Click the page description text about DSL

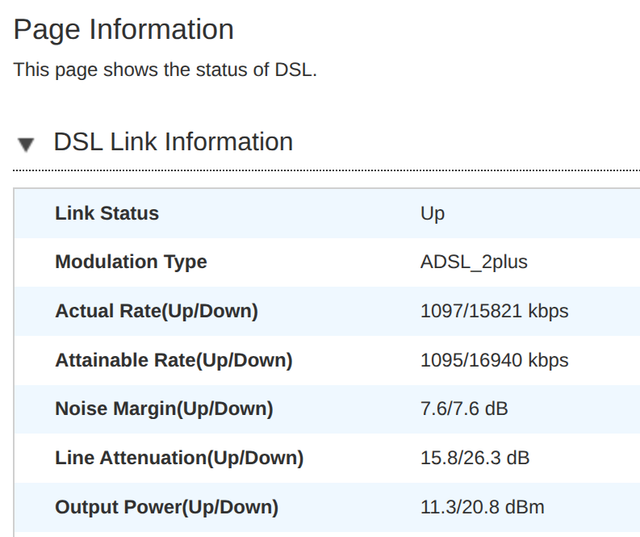click(x=165, y=69)
